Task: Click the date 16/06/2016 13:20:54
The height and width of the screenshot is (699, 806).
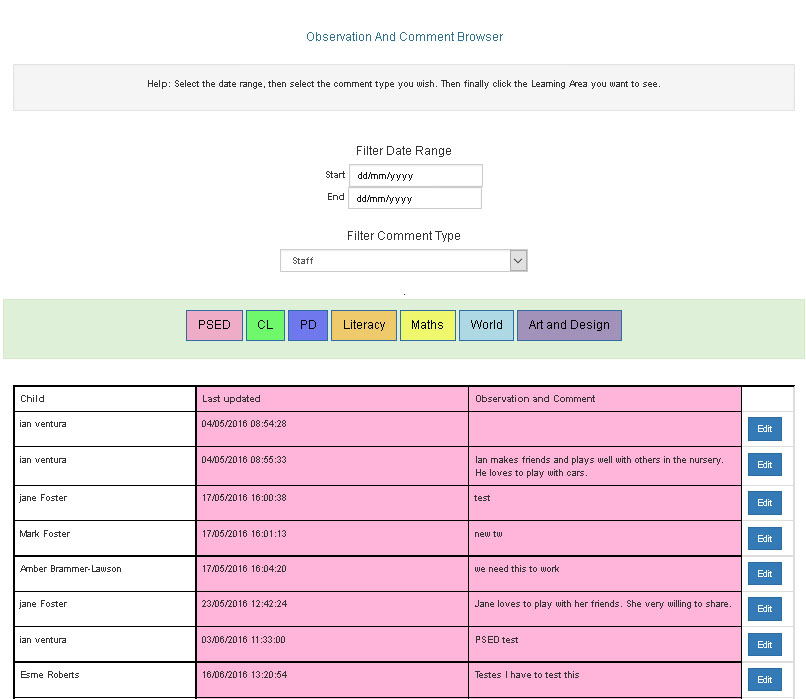Action: (x=244, y=675)
